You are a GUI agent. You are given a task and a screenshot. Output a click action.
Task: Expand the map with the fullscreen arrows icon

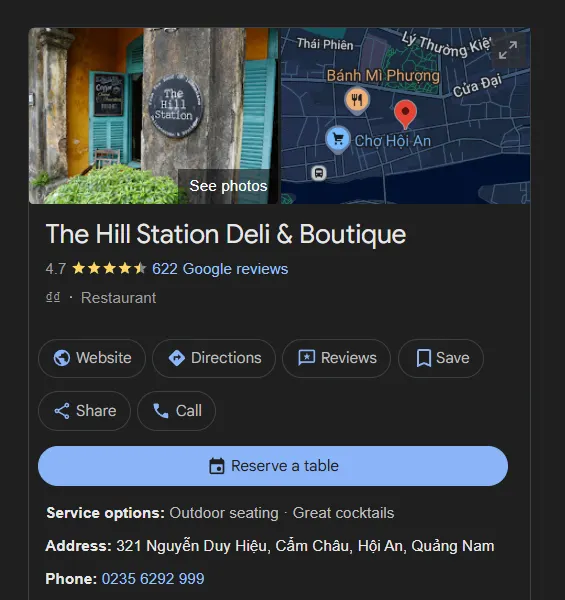pos(508,50)
